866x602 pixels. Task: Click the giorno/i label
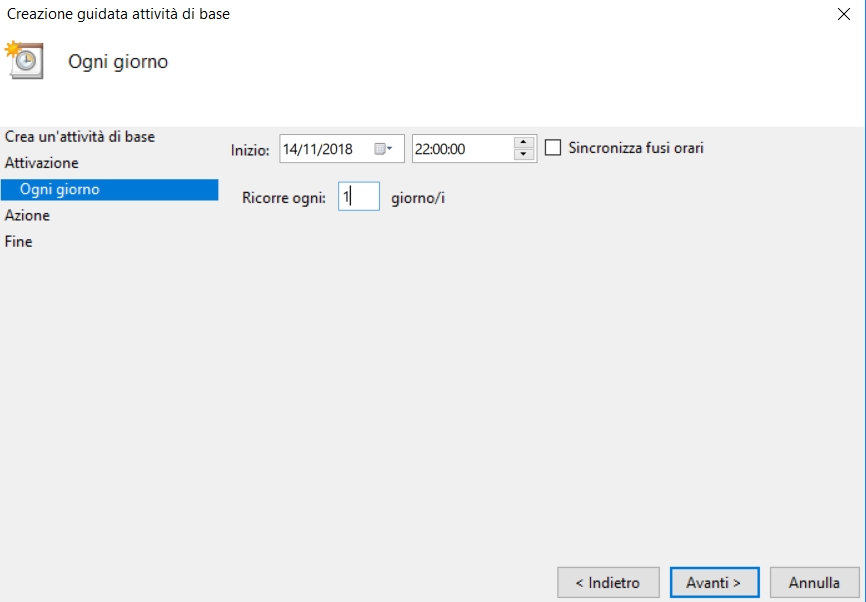pos(418,198)
